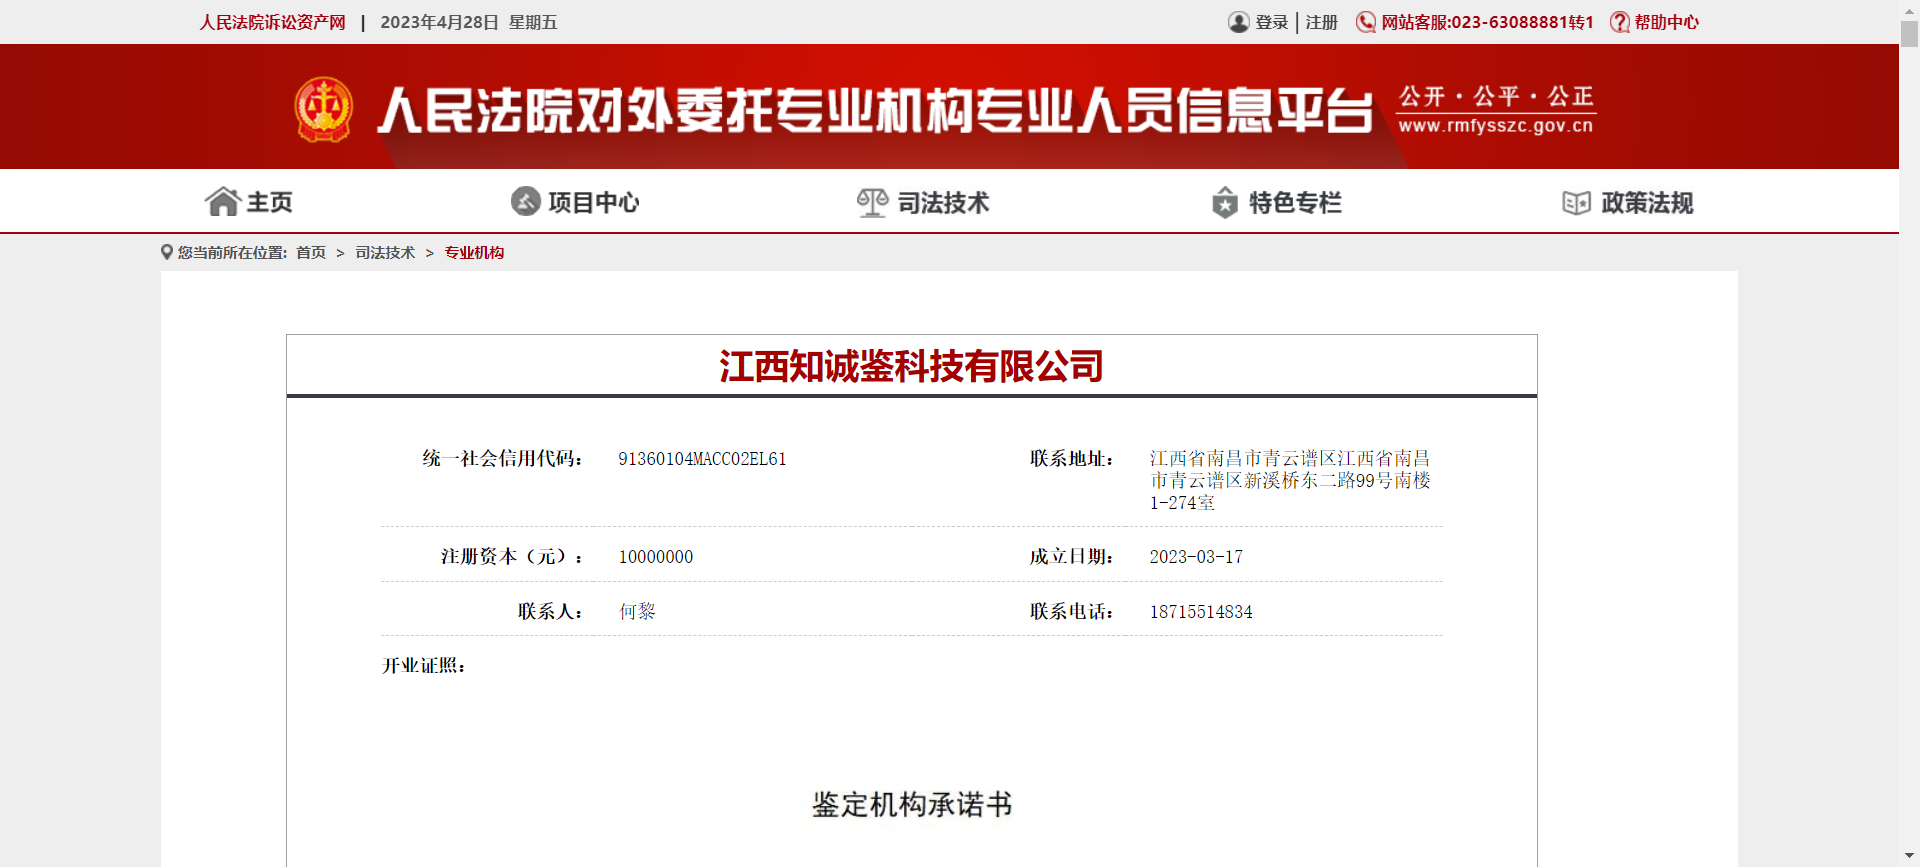The height and width of the screenshot is (867, 1920).
Task: Click the gavel icon beside 项目中心
Action: [x=526, y=202]
